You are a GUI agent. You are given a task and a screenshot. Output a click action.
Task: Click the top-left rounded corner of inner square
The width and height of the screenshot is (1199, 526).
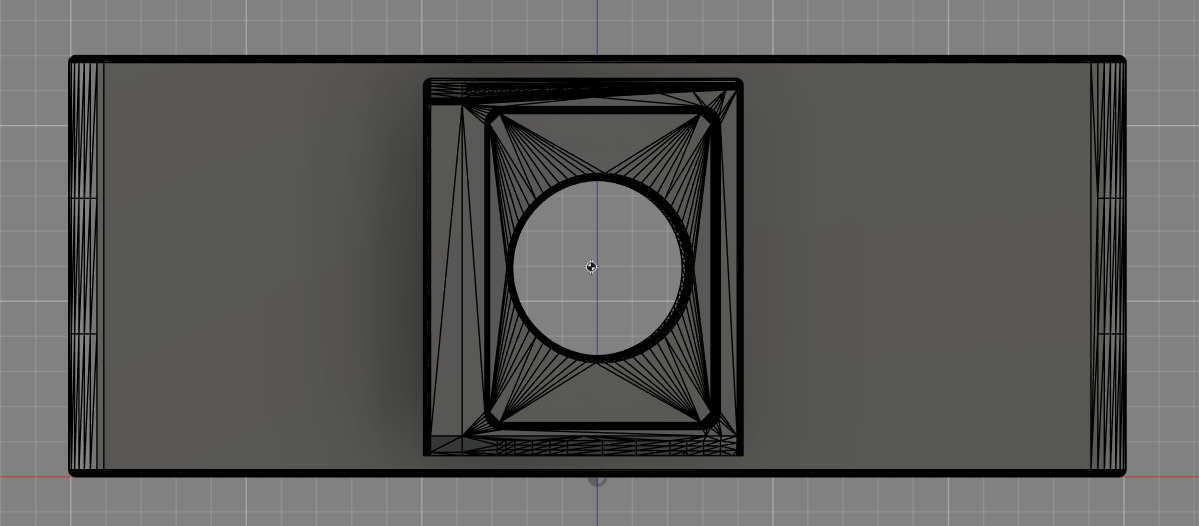[493, 118]
